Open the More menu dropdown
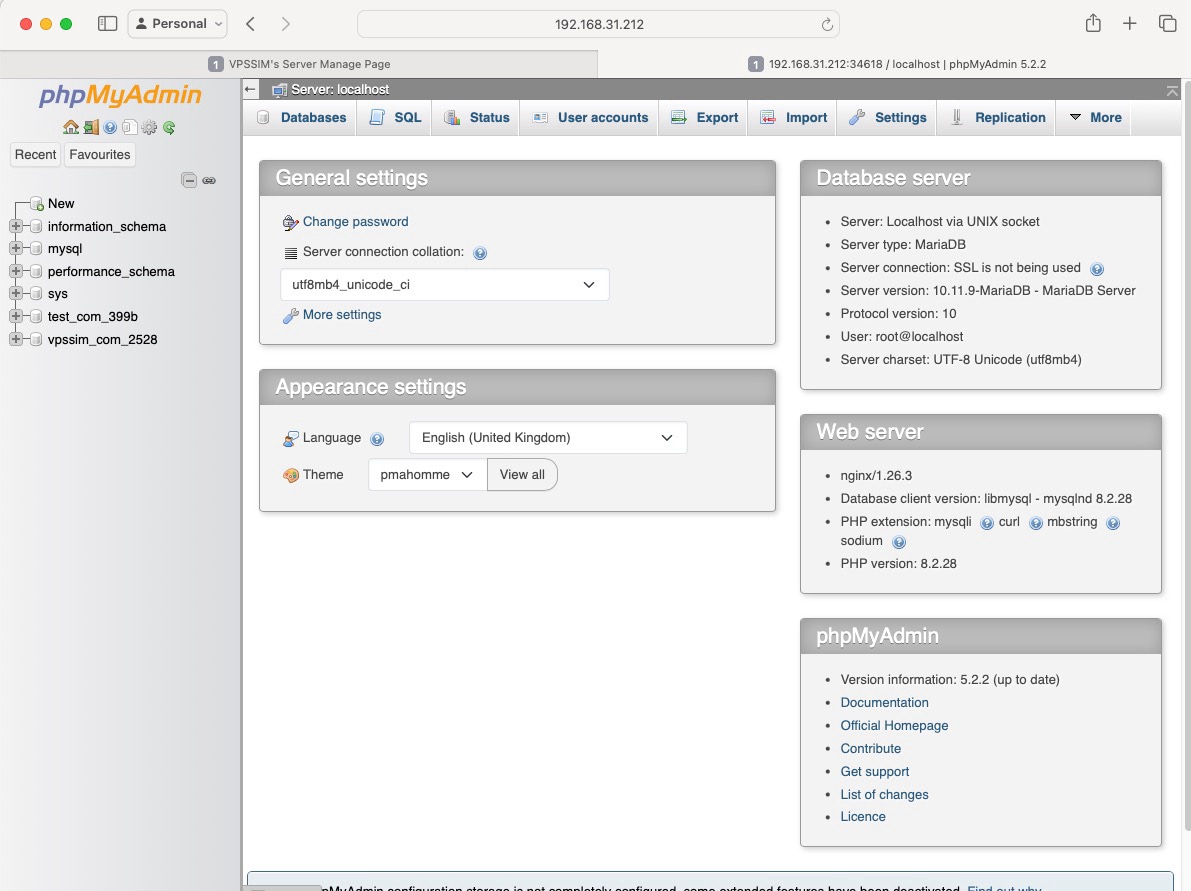The image size is (1191, 891). point(1095,118)
